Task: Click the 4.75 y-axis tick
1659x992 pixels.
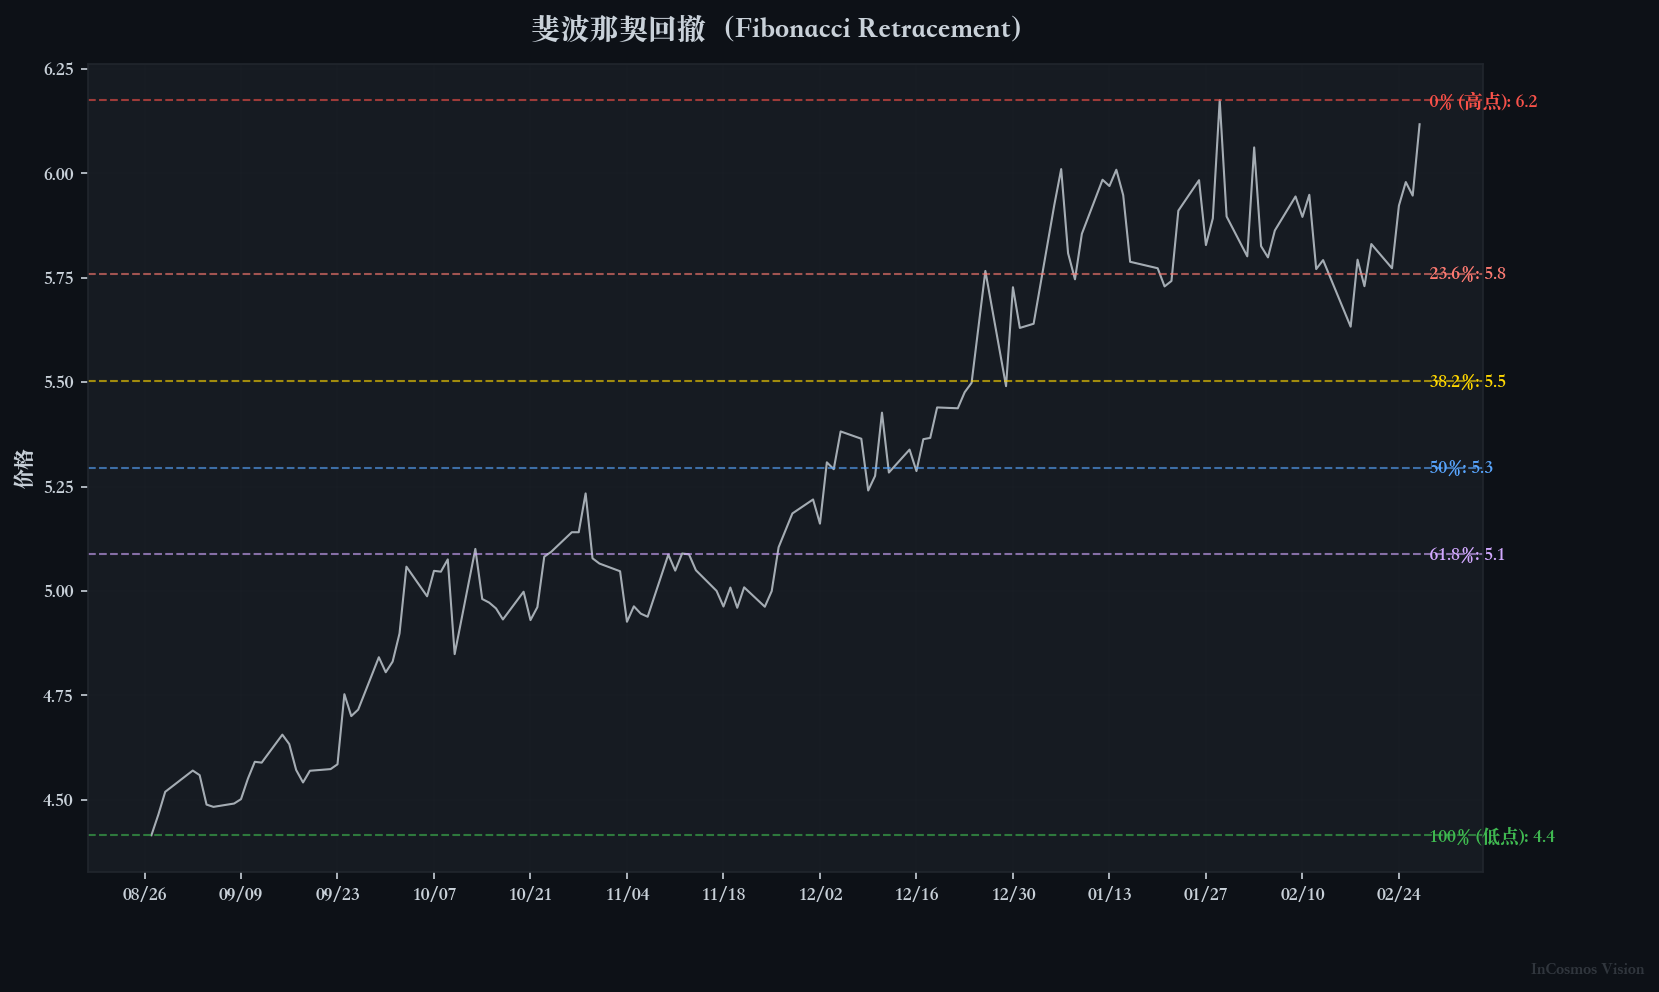Action: [x=59, y=696]
